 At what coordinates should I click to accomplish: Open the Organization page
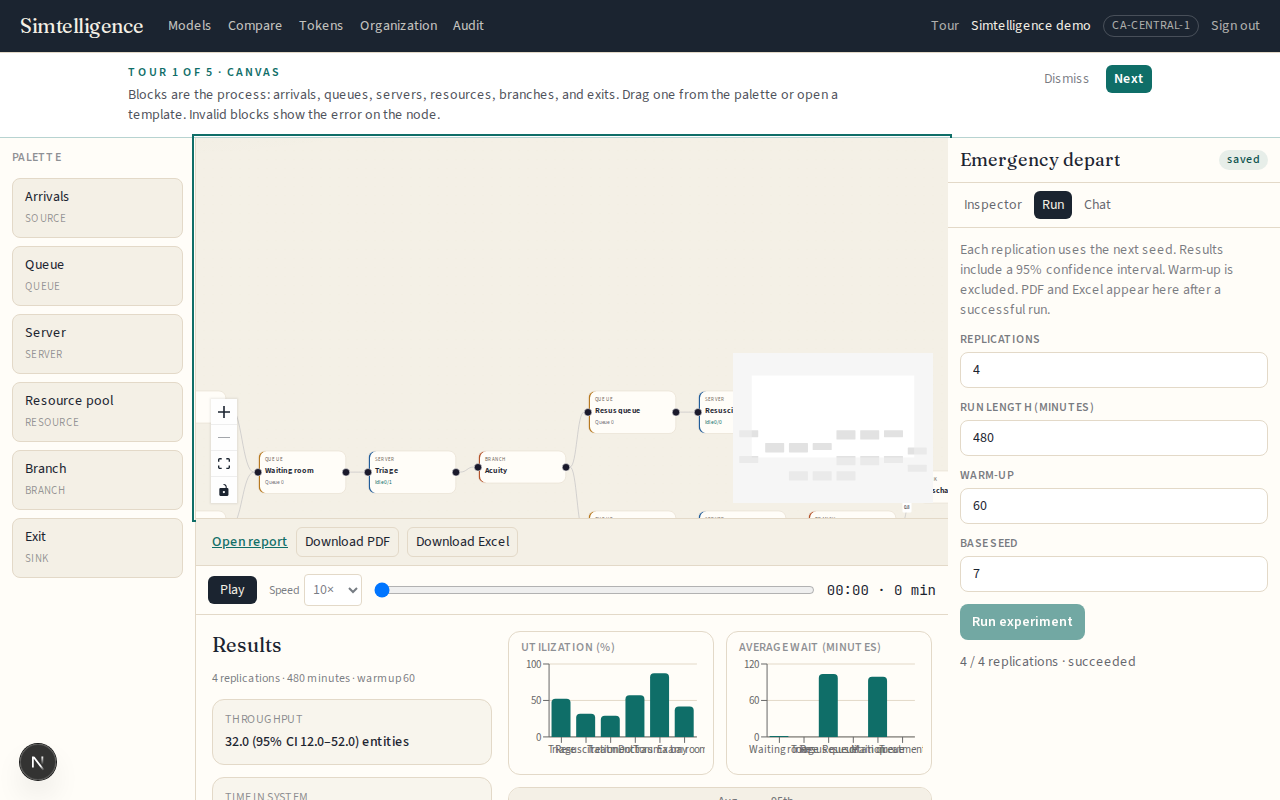point(398,26)
